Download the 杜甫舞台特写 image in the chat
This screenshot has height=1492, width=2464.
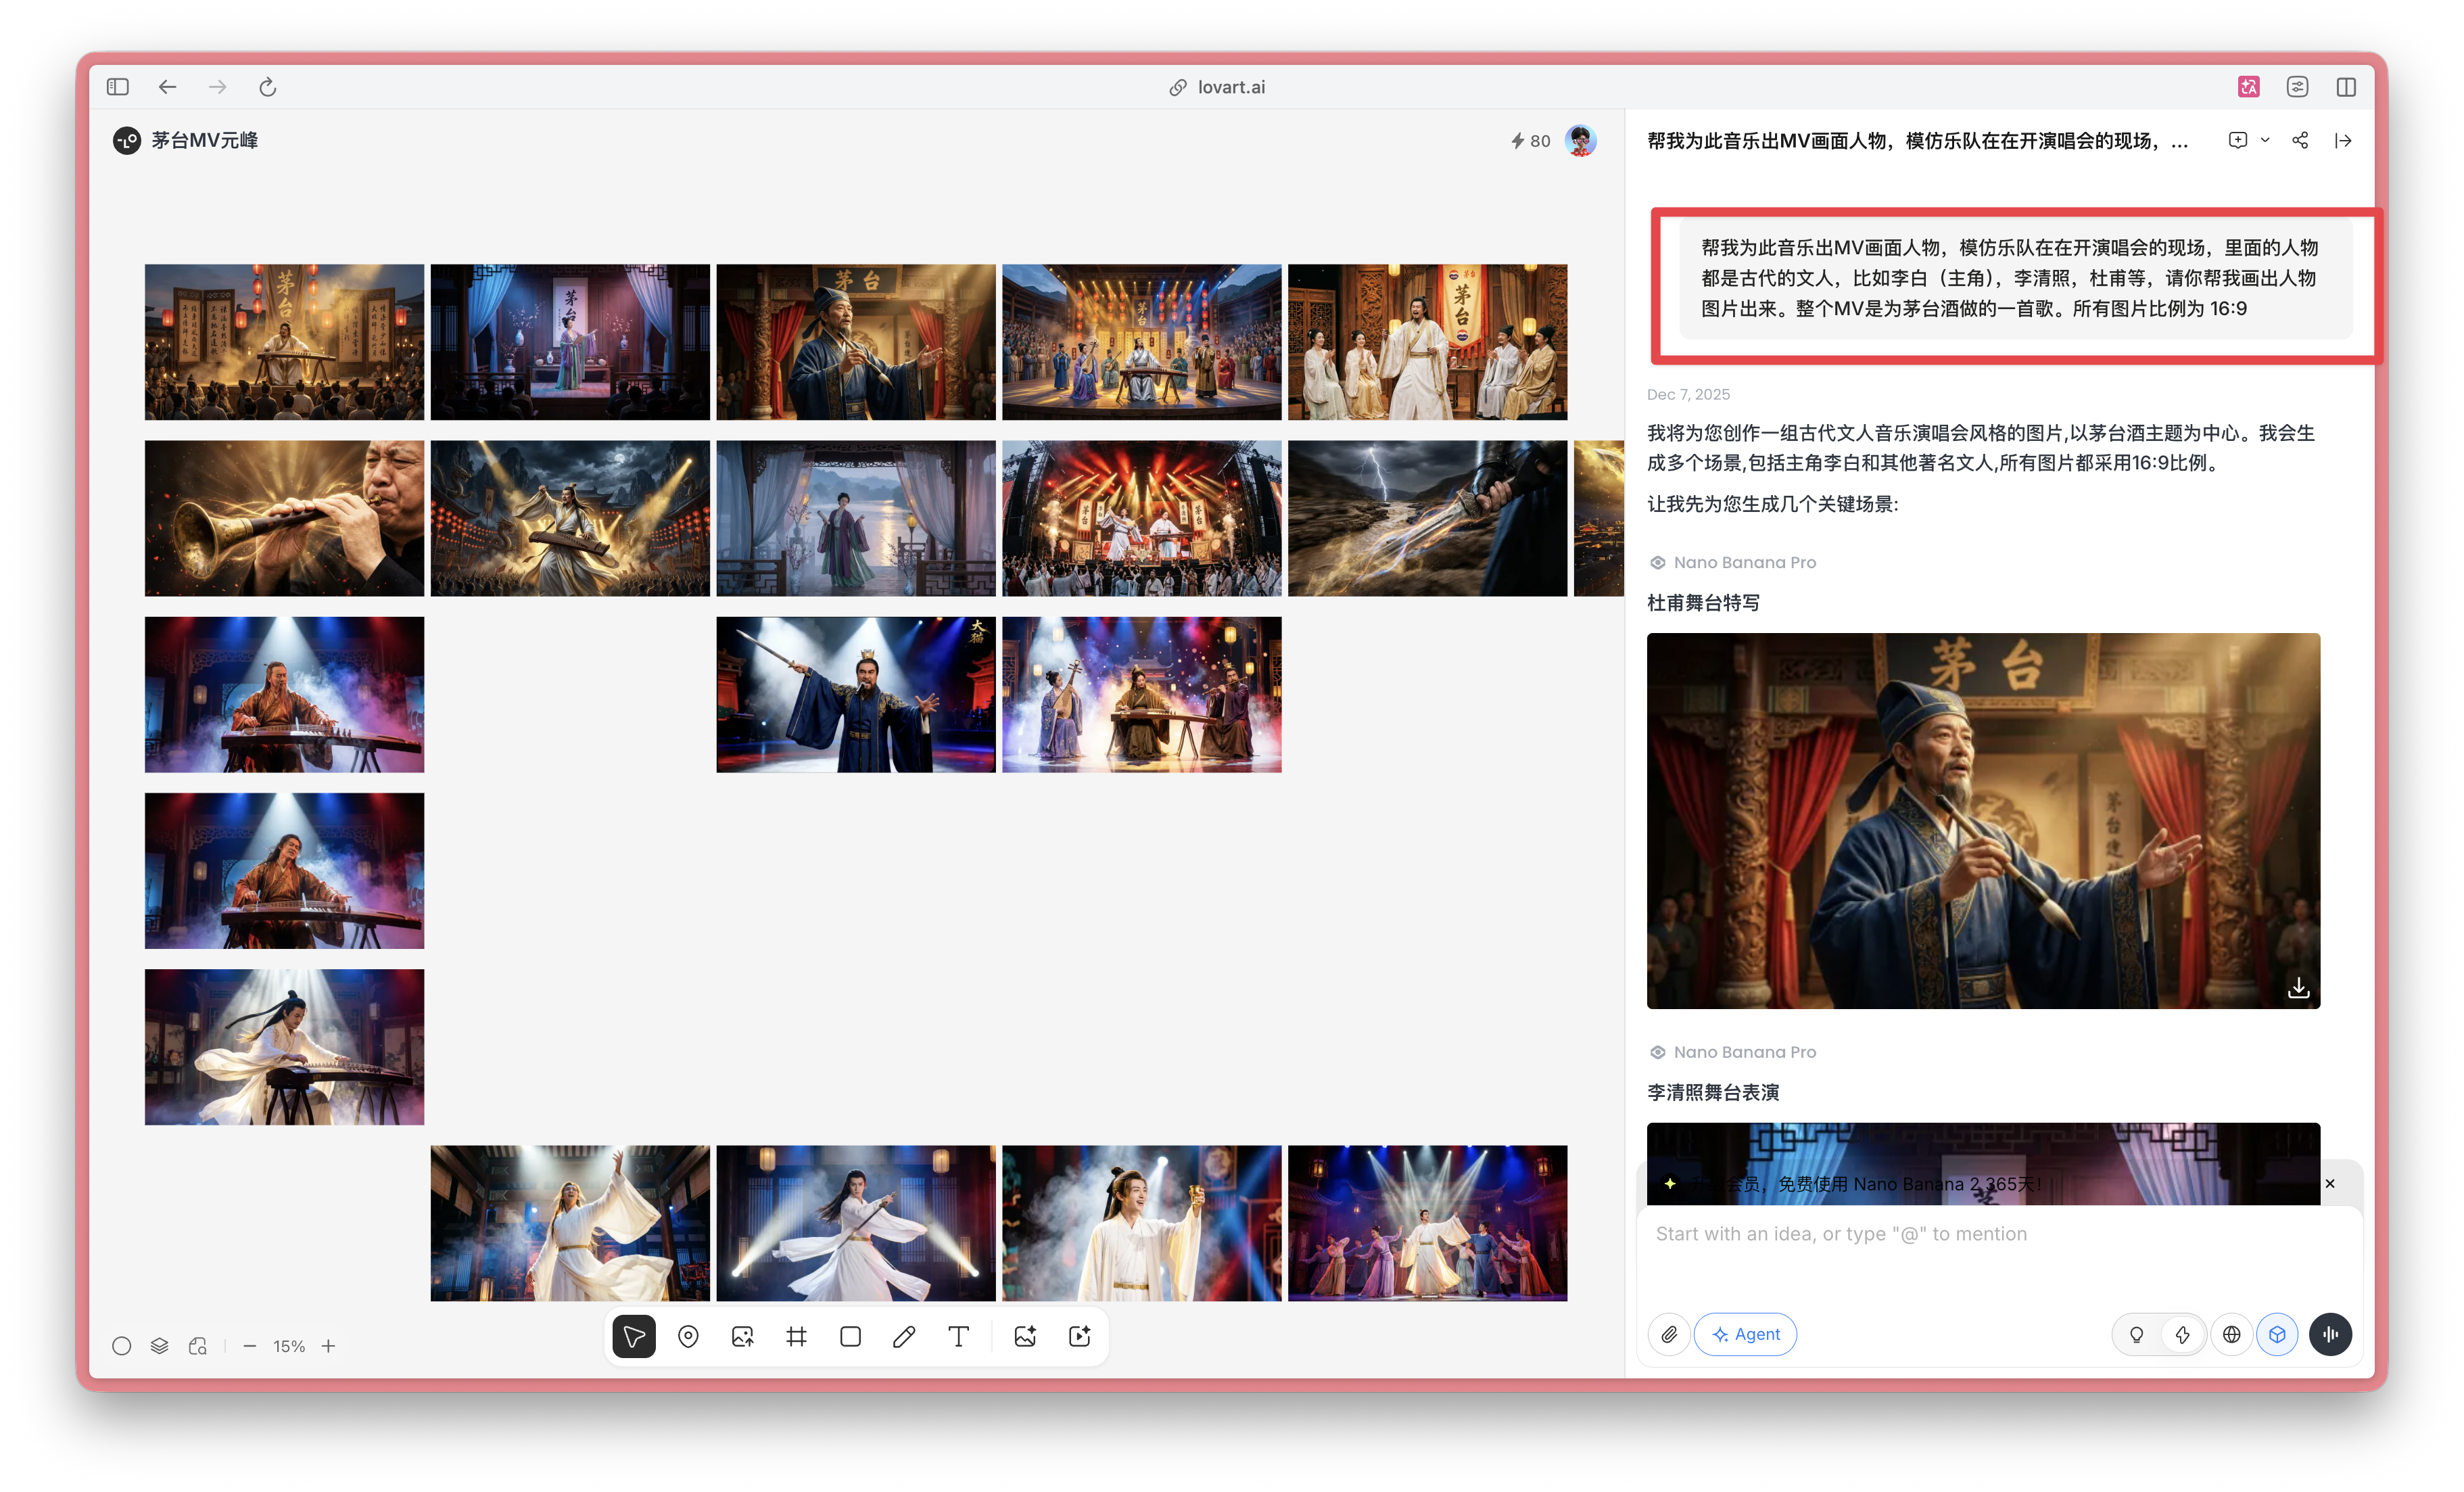[x=2298, y=988]
